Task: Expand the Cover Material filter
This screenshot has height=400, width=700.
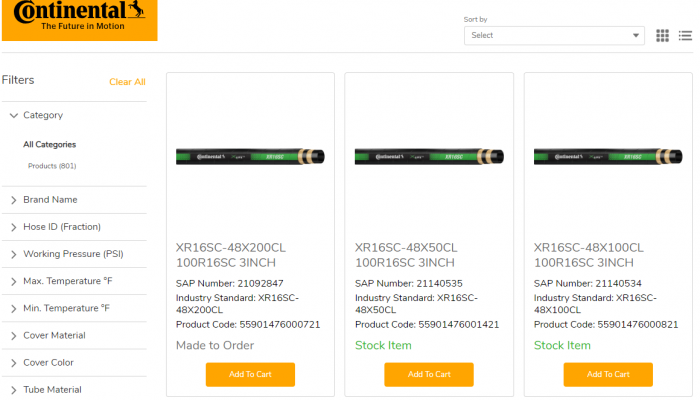Action: [54, 335]
